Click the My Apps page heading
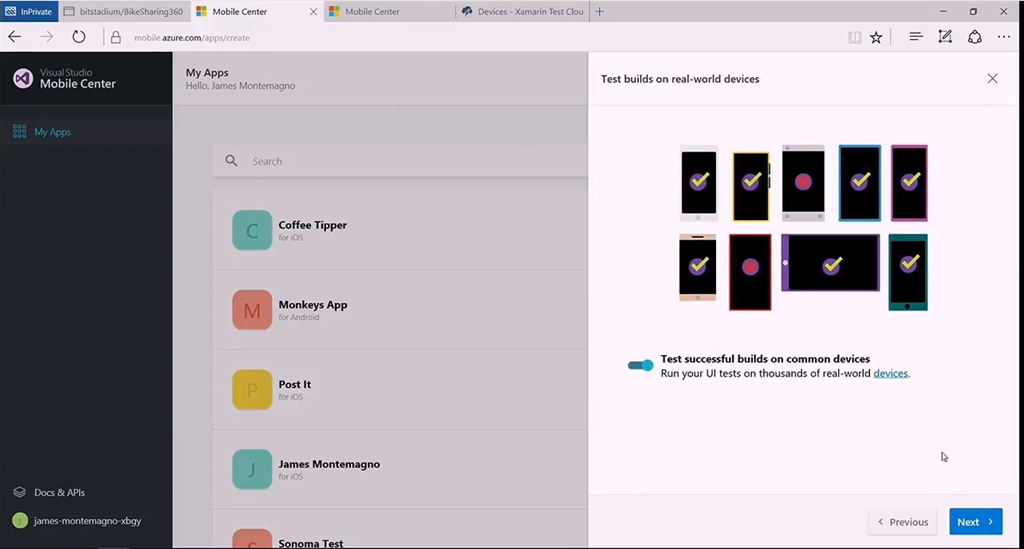Image resolution: width=1024 pixels, height=549 pixels. 207,72
